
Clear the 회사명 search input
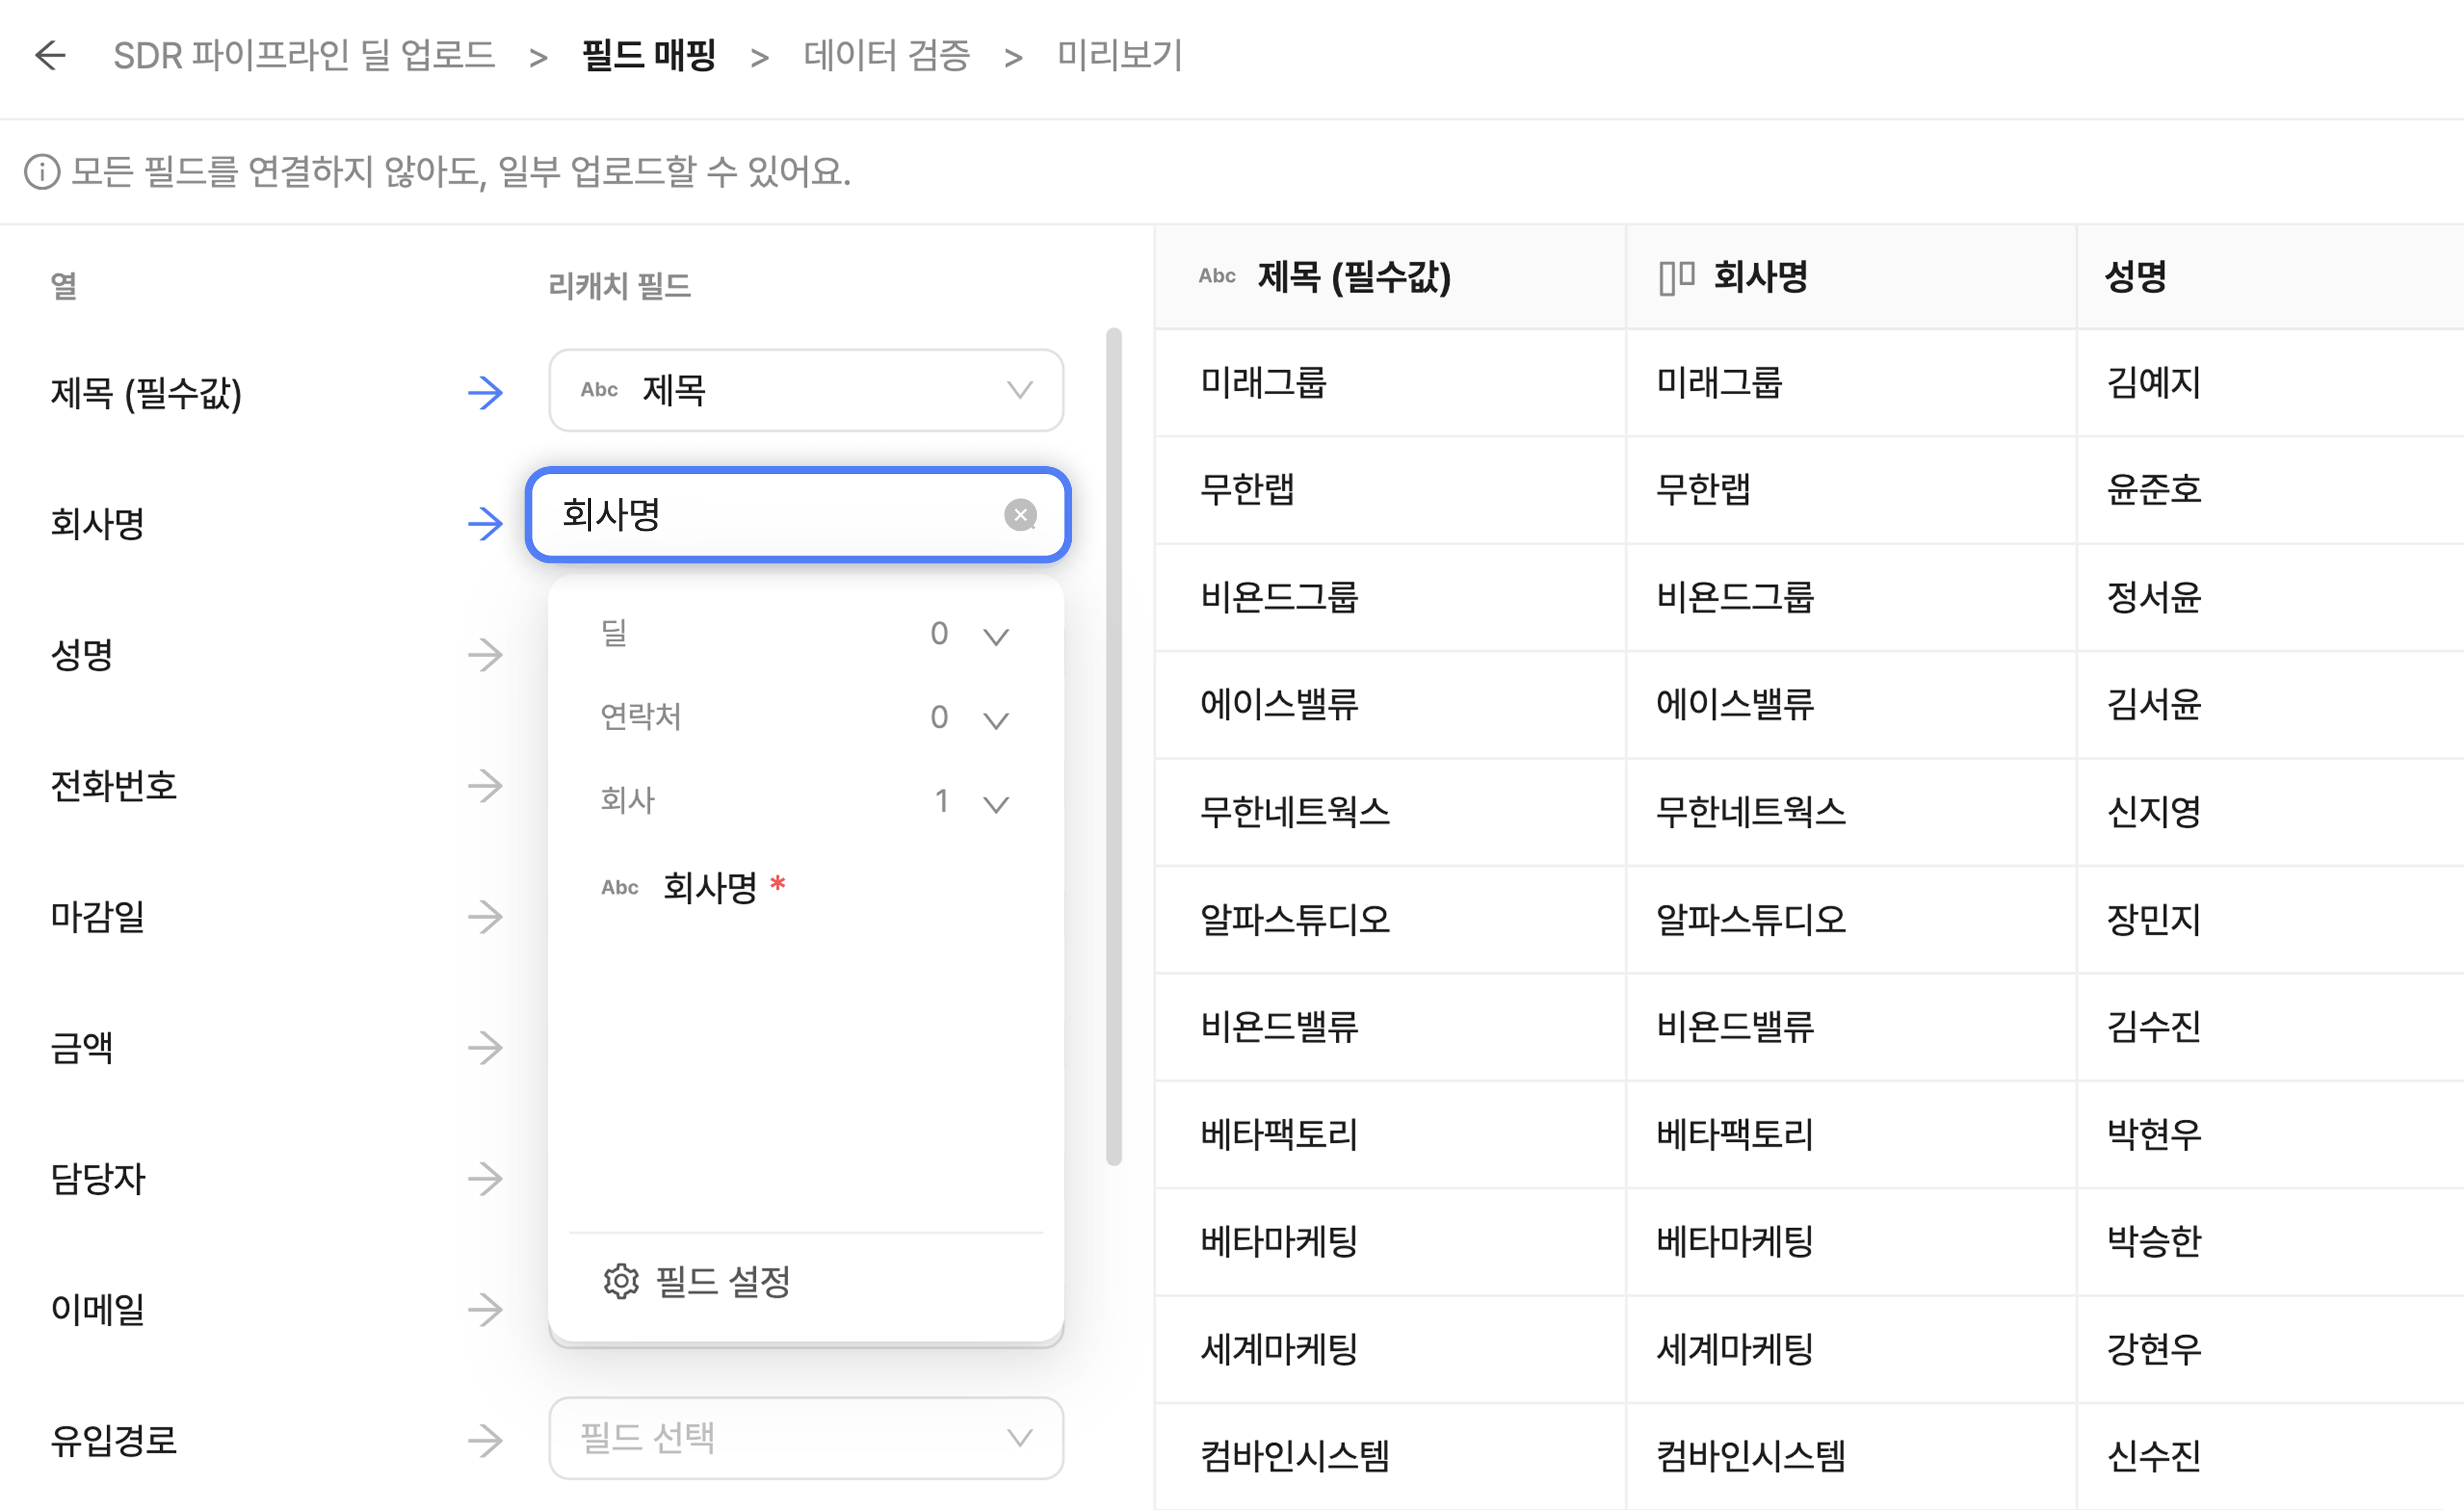click(x=1020, y=515)
